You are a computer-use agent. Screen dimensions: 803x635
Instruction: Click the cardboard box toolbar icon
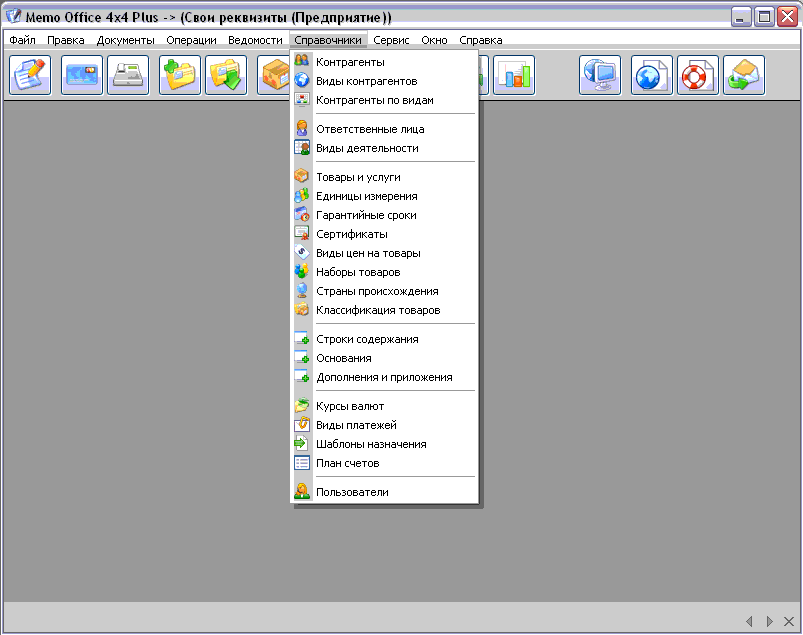pos(274,75)
